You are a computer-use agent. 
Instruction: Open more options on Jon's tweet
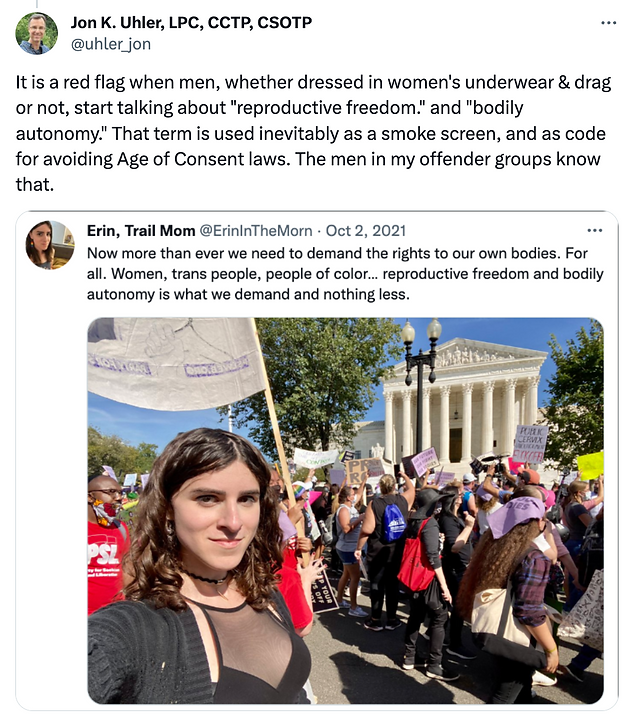point(608,23)
